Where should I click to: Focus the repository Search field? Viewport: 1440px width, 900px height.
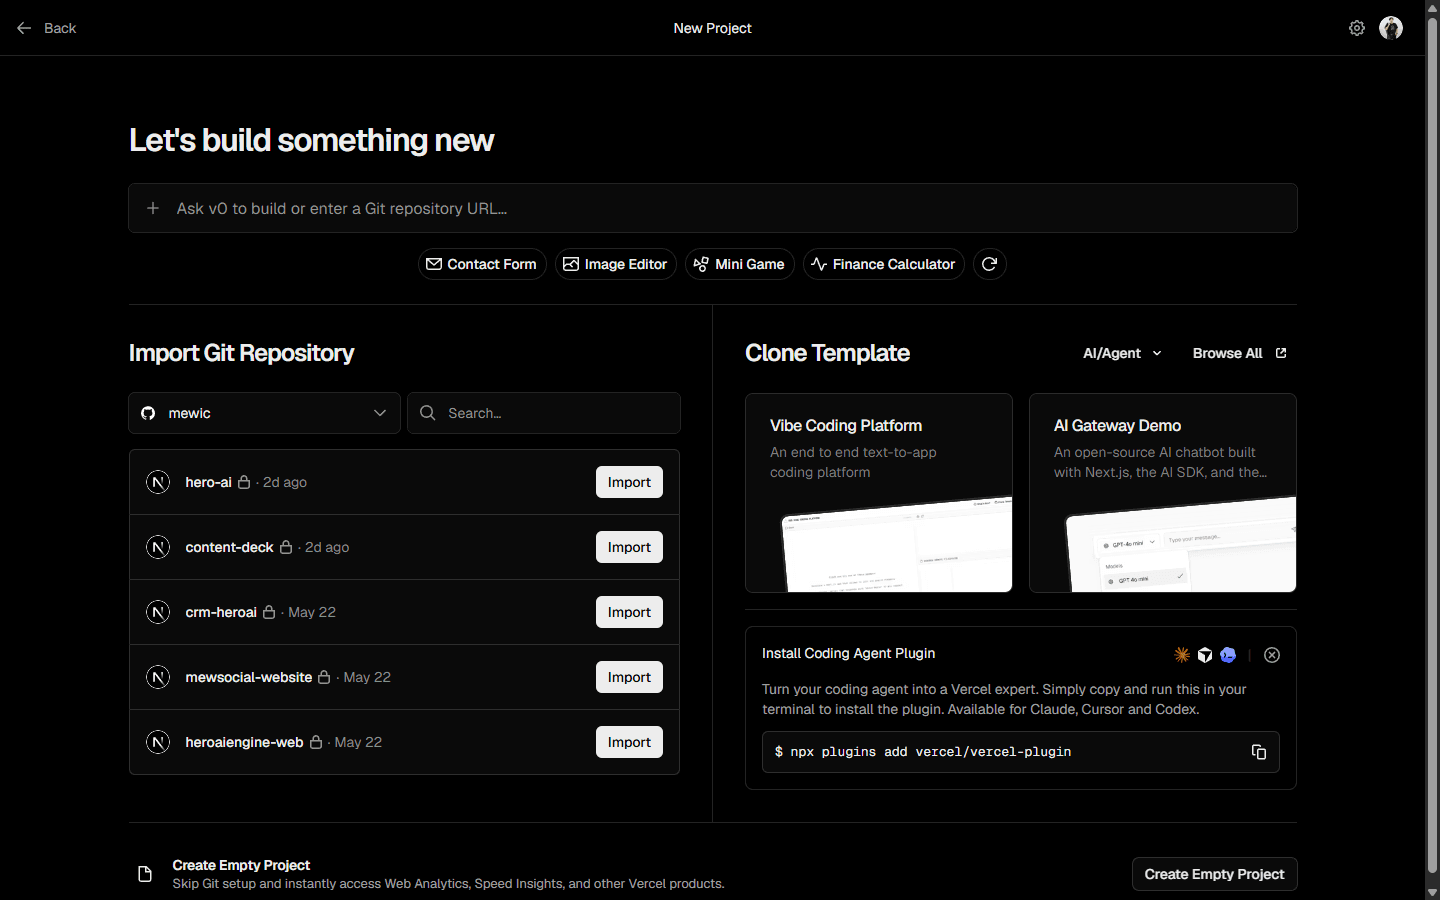point(544,413)
